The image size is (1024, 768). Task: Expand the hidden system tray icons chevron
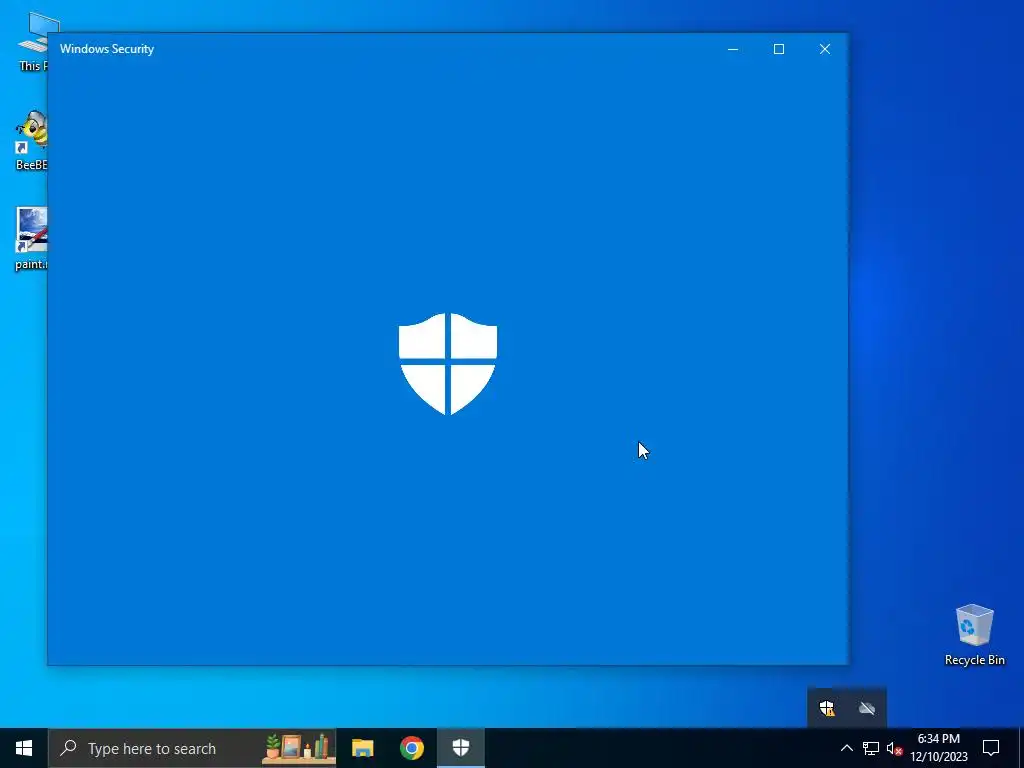pyautogui.click(x=846, y=748)
